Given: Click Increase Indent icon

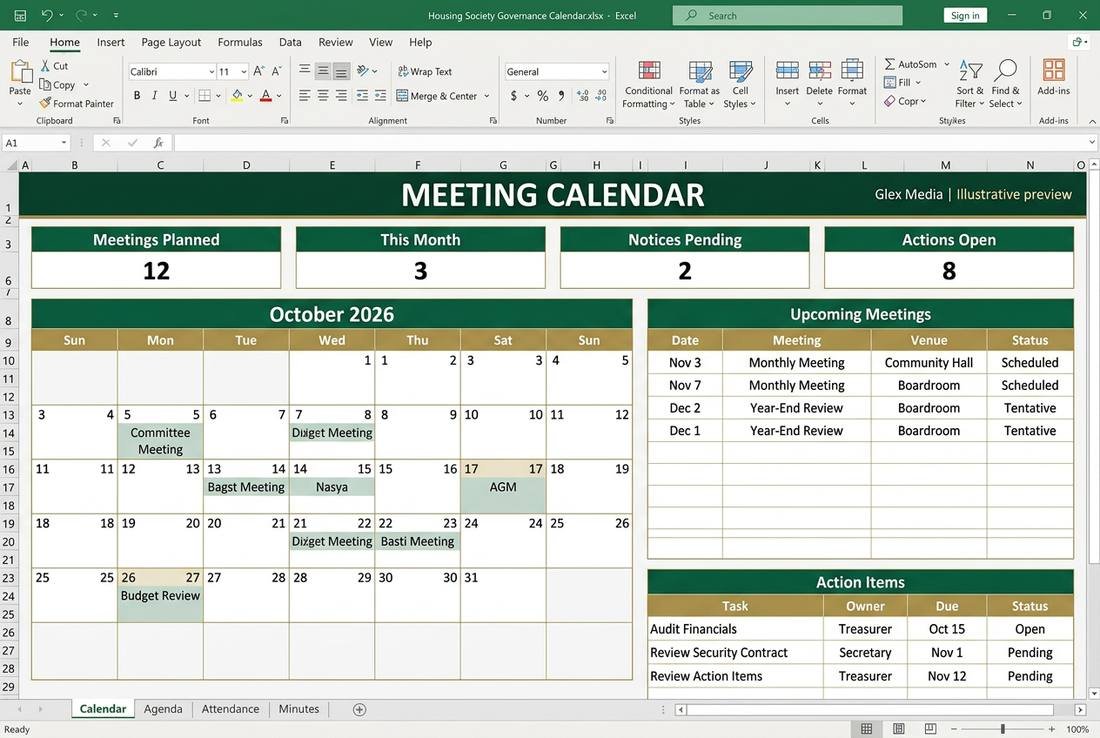Looking at the screenshot, I should 380,95.
